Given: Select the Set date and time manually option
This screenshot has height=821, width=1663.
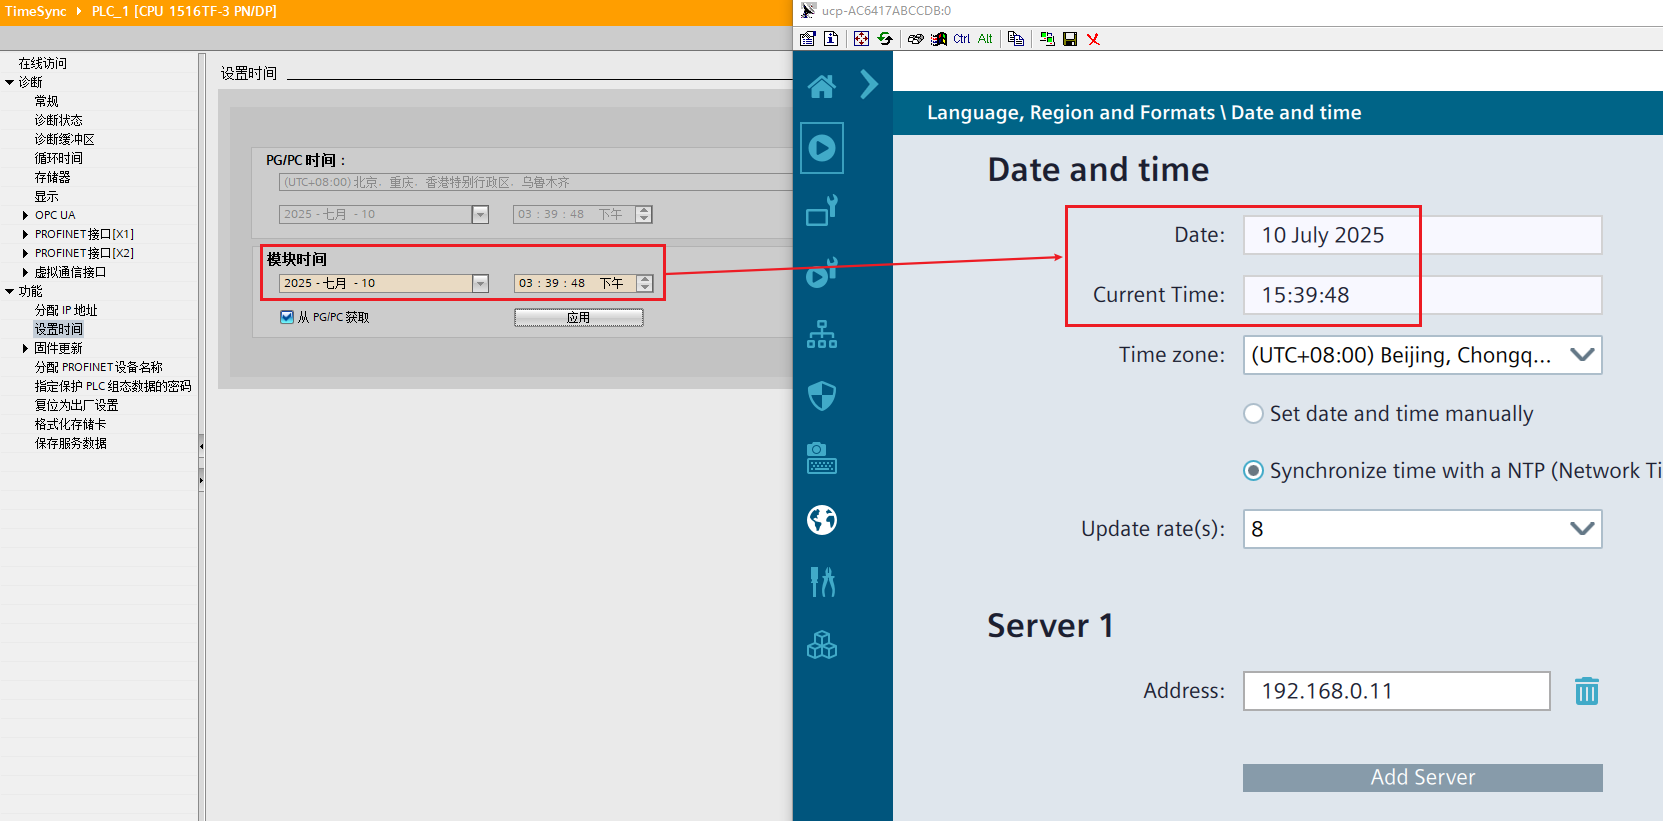Looking at the screenshot, I should click(1253, 414).
